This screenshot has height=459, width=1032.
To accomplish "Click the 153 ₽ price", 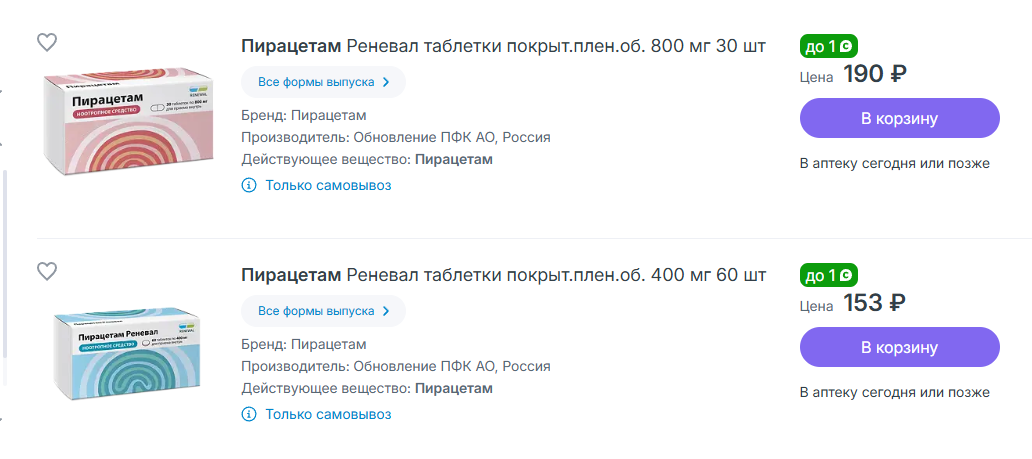I will click(x=875, y=303).
